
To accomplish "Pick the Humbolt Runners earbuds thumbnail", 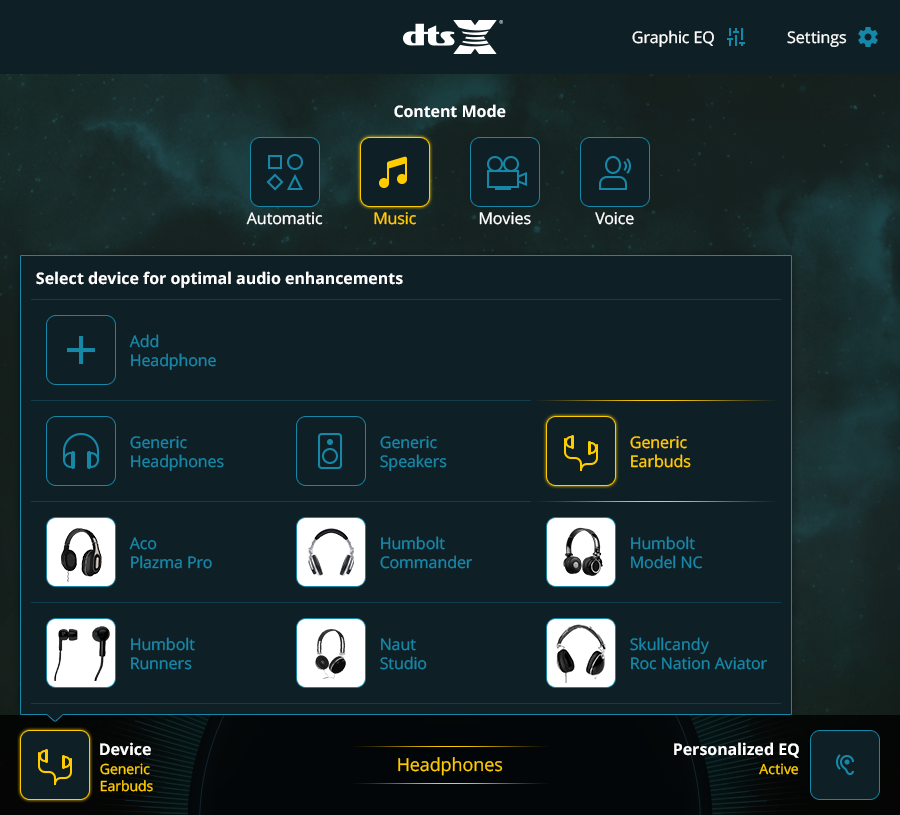I will point(81,653).
